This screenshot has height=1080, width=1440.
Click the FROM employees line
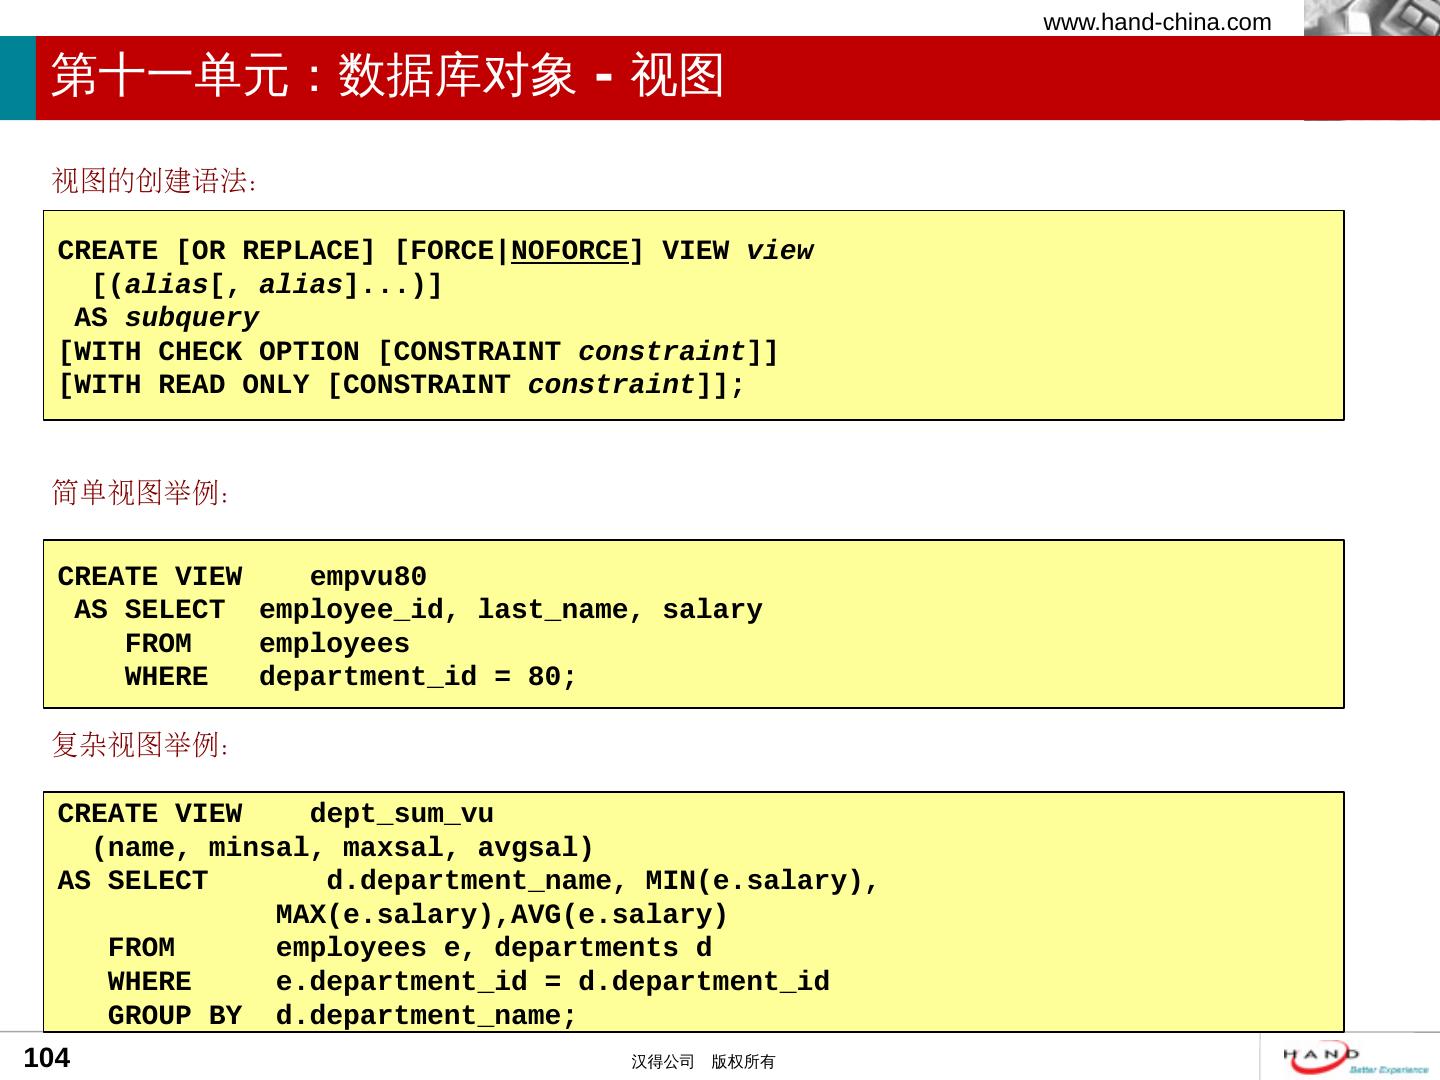[x=267, y=644]
